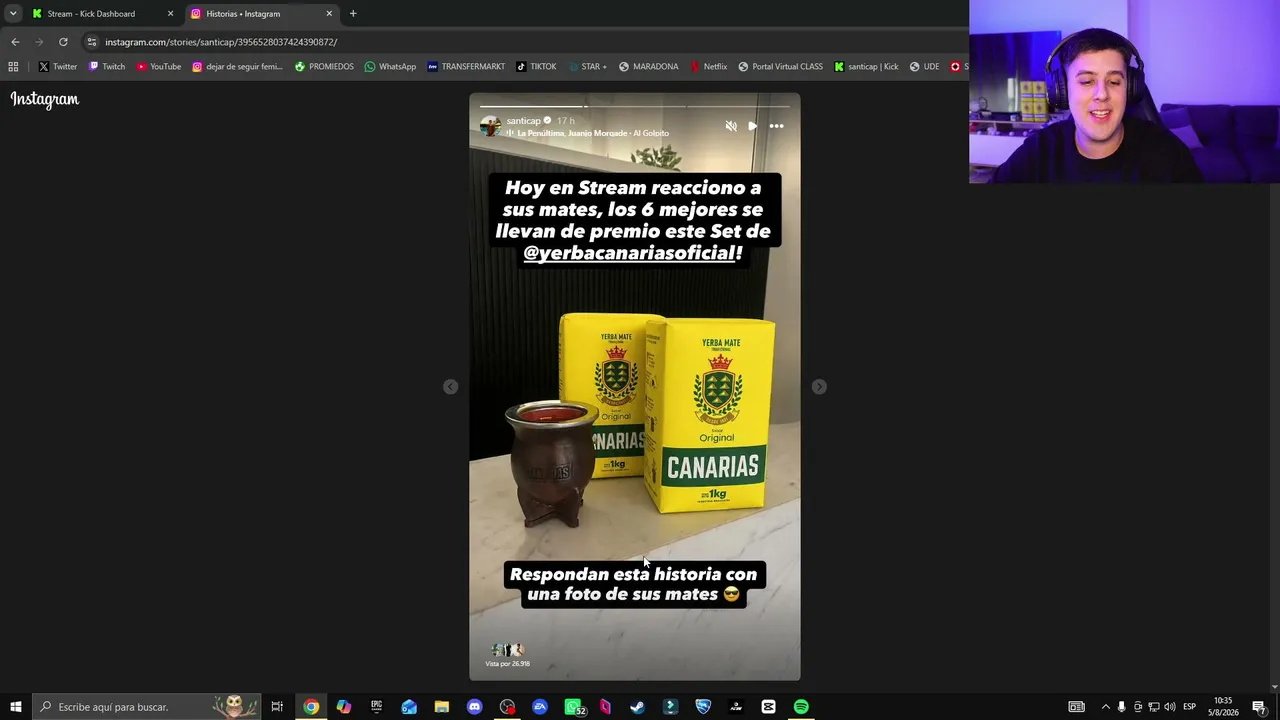The image size is (1280, 720).
Task: Open the TIKTOK bookmark
Action: [x=536, y=67]
